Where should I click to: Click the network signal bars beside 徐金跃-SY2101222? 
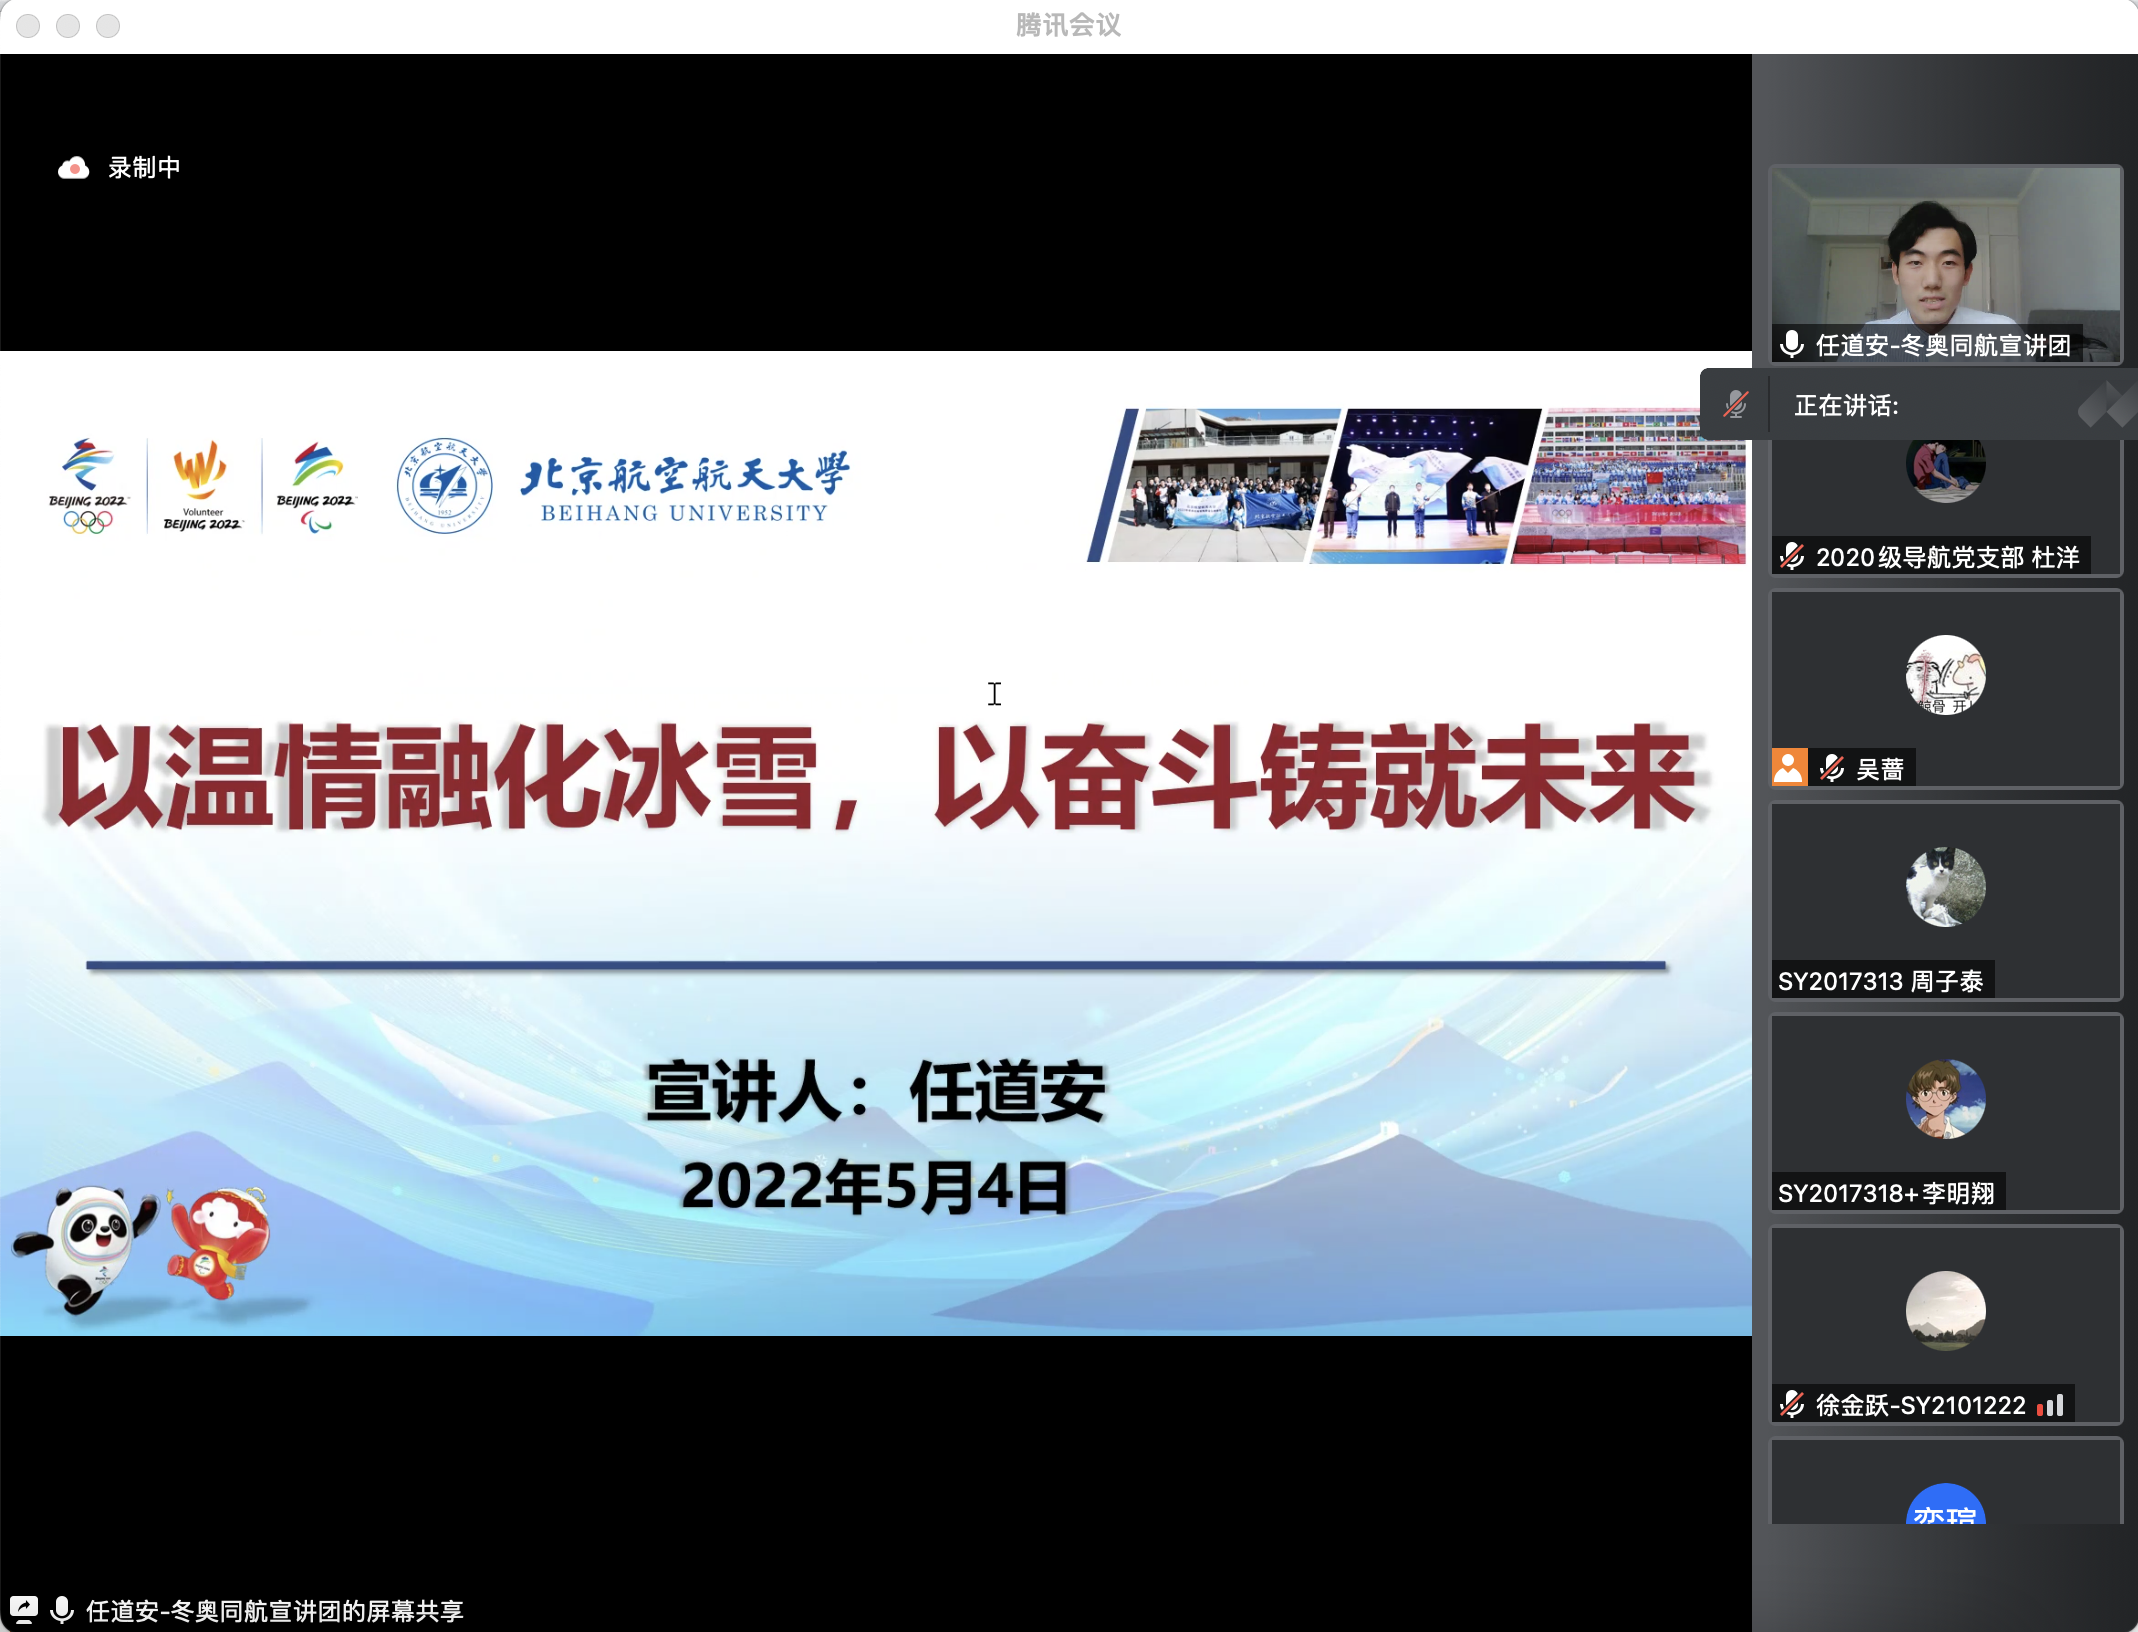tap(2051, 1404)
